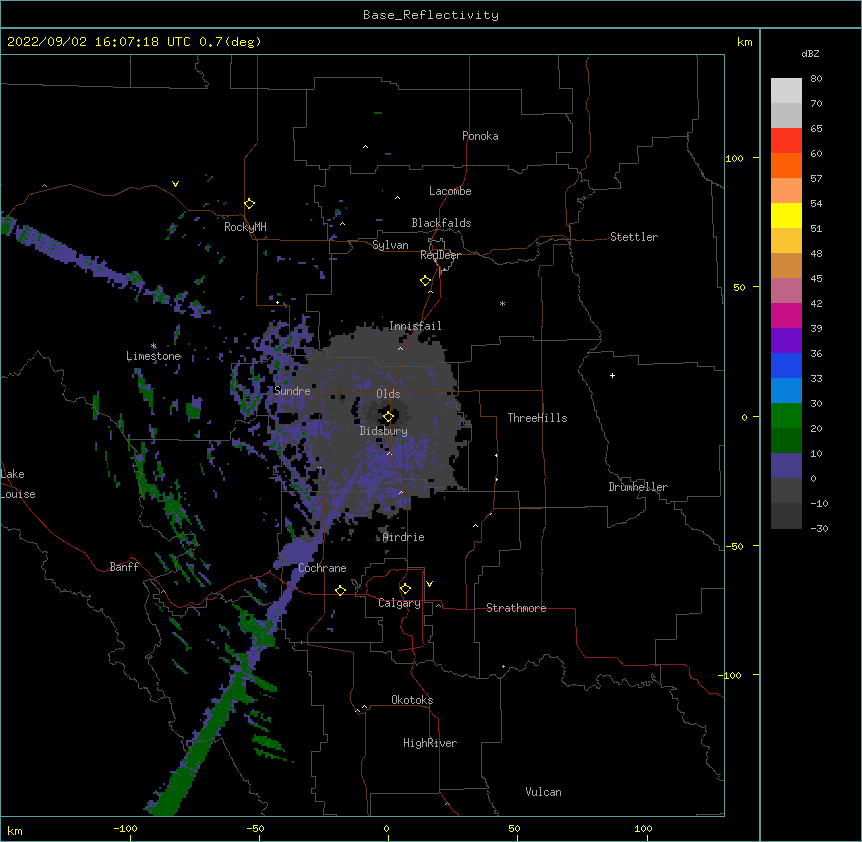This screenshot has height=842, width=862.
Task: Click the 100 tick on the right axis
Action: coord(734,158)
